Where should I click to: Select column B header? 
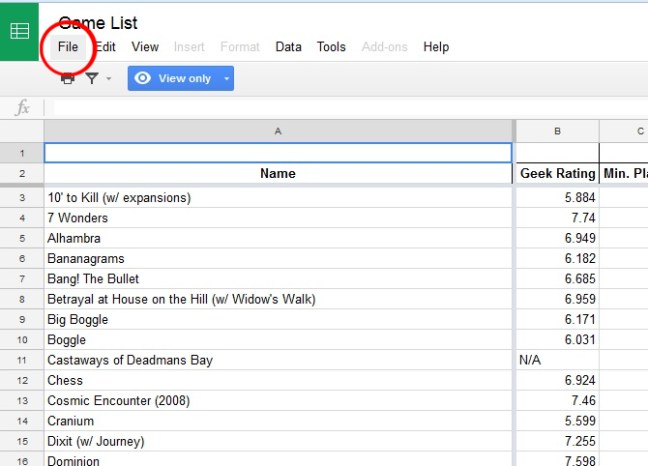[557, 131]
